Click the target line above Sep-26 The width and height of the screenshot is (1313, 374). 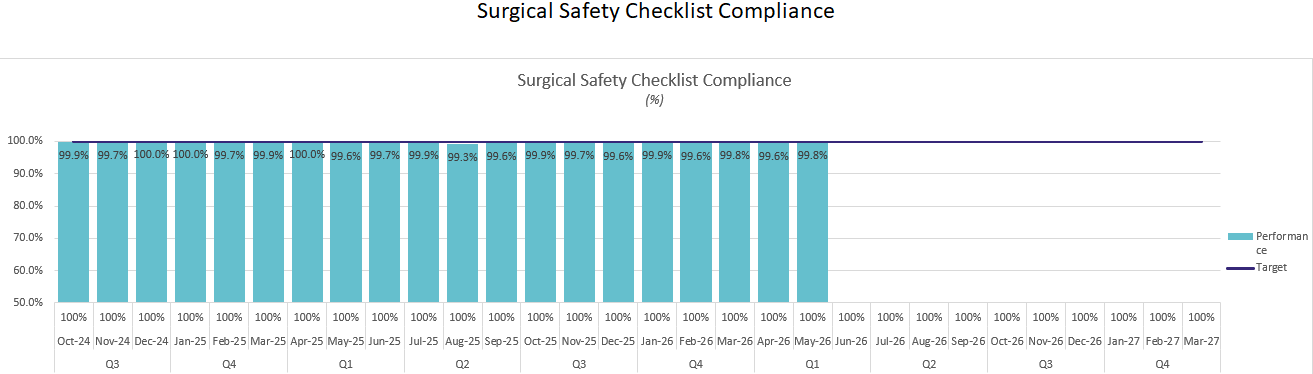pos(968,142)
